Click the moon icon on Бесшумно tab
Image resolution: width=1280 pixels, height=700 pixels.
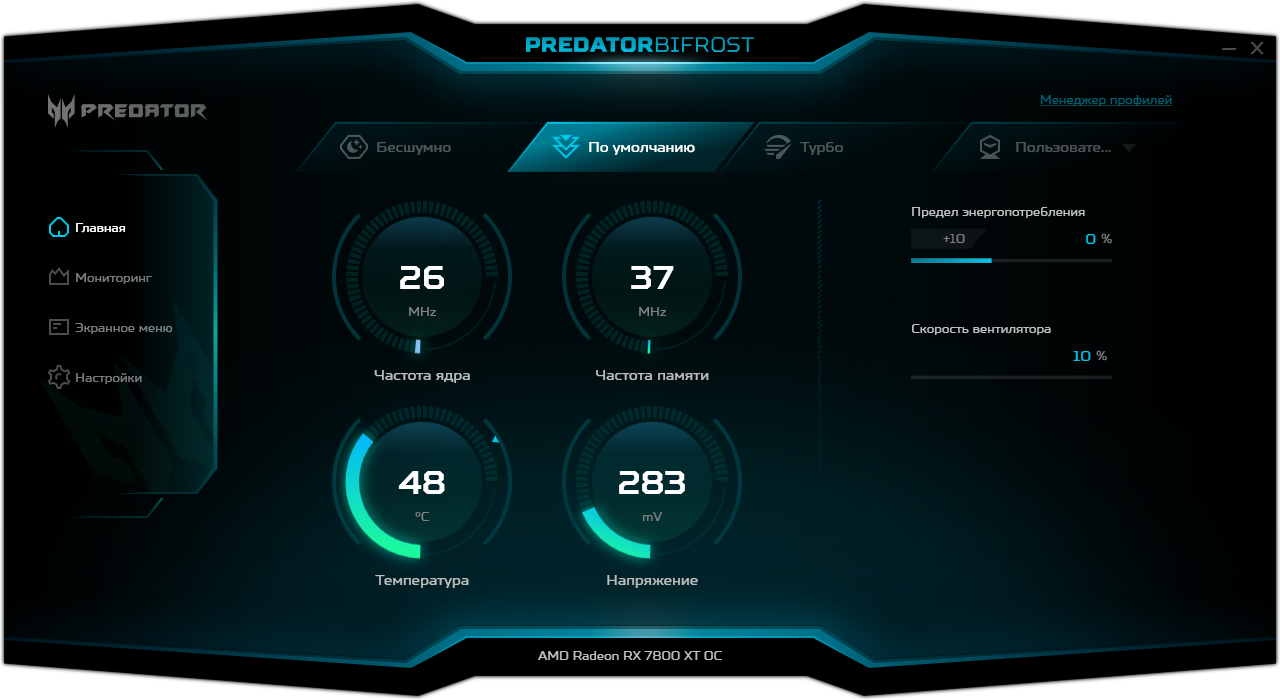tap(354, 147)
